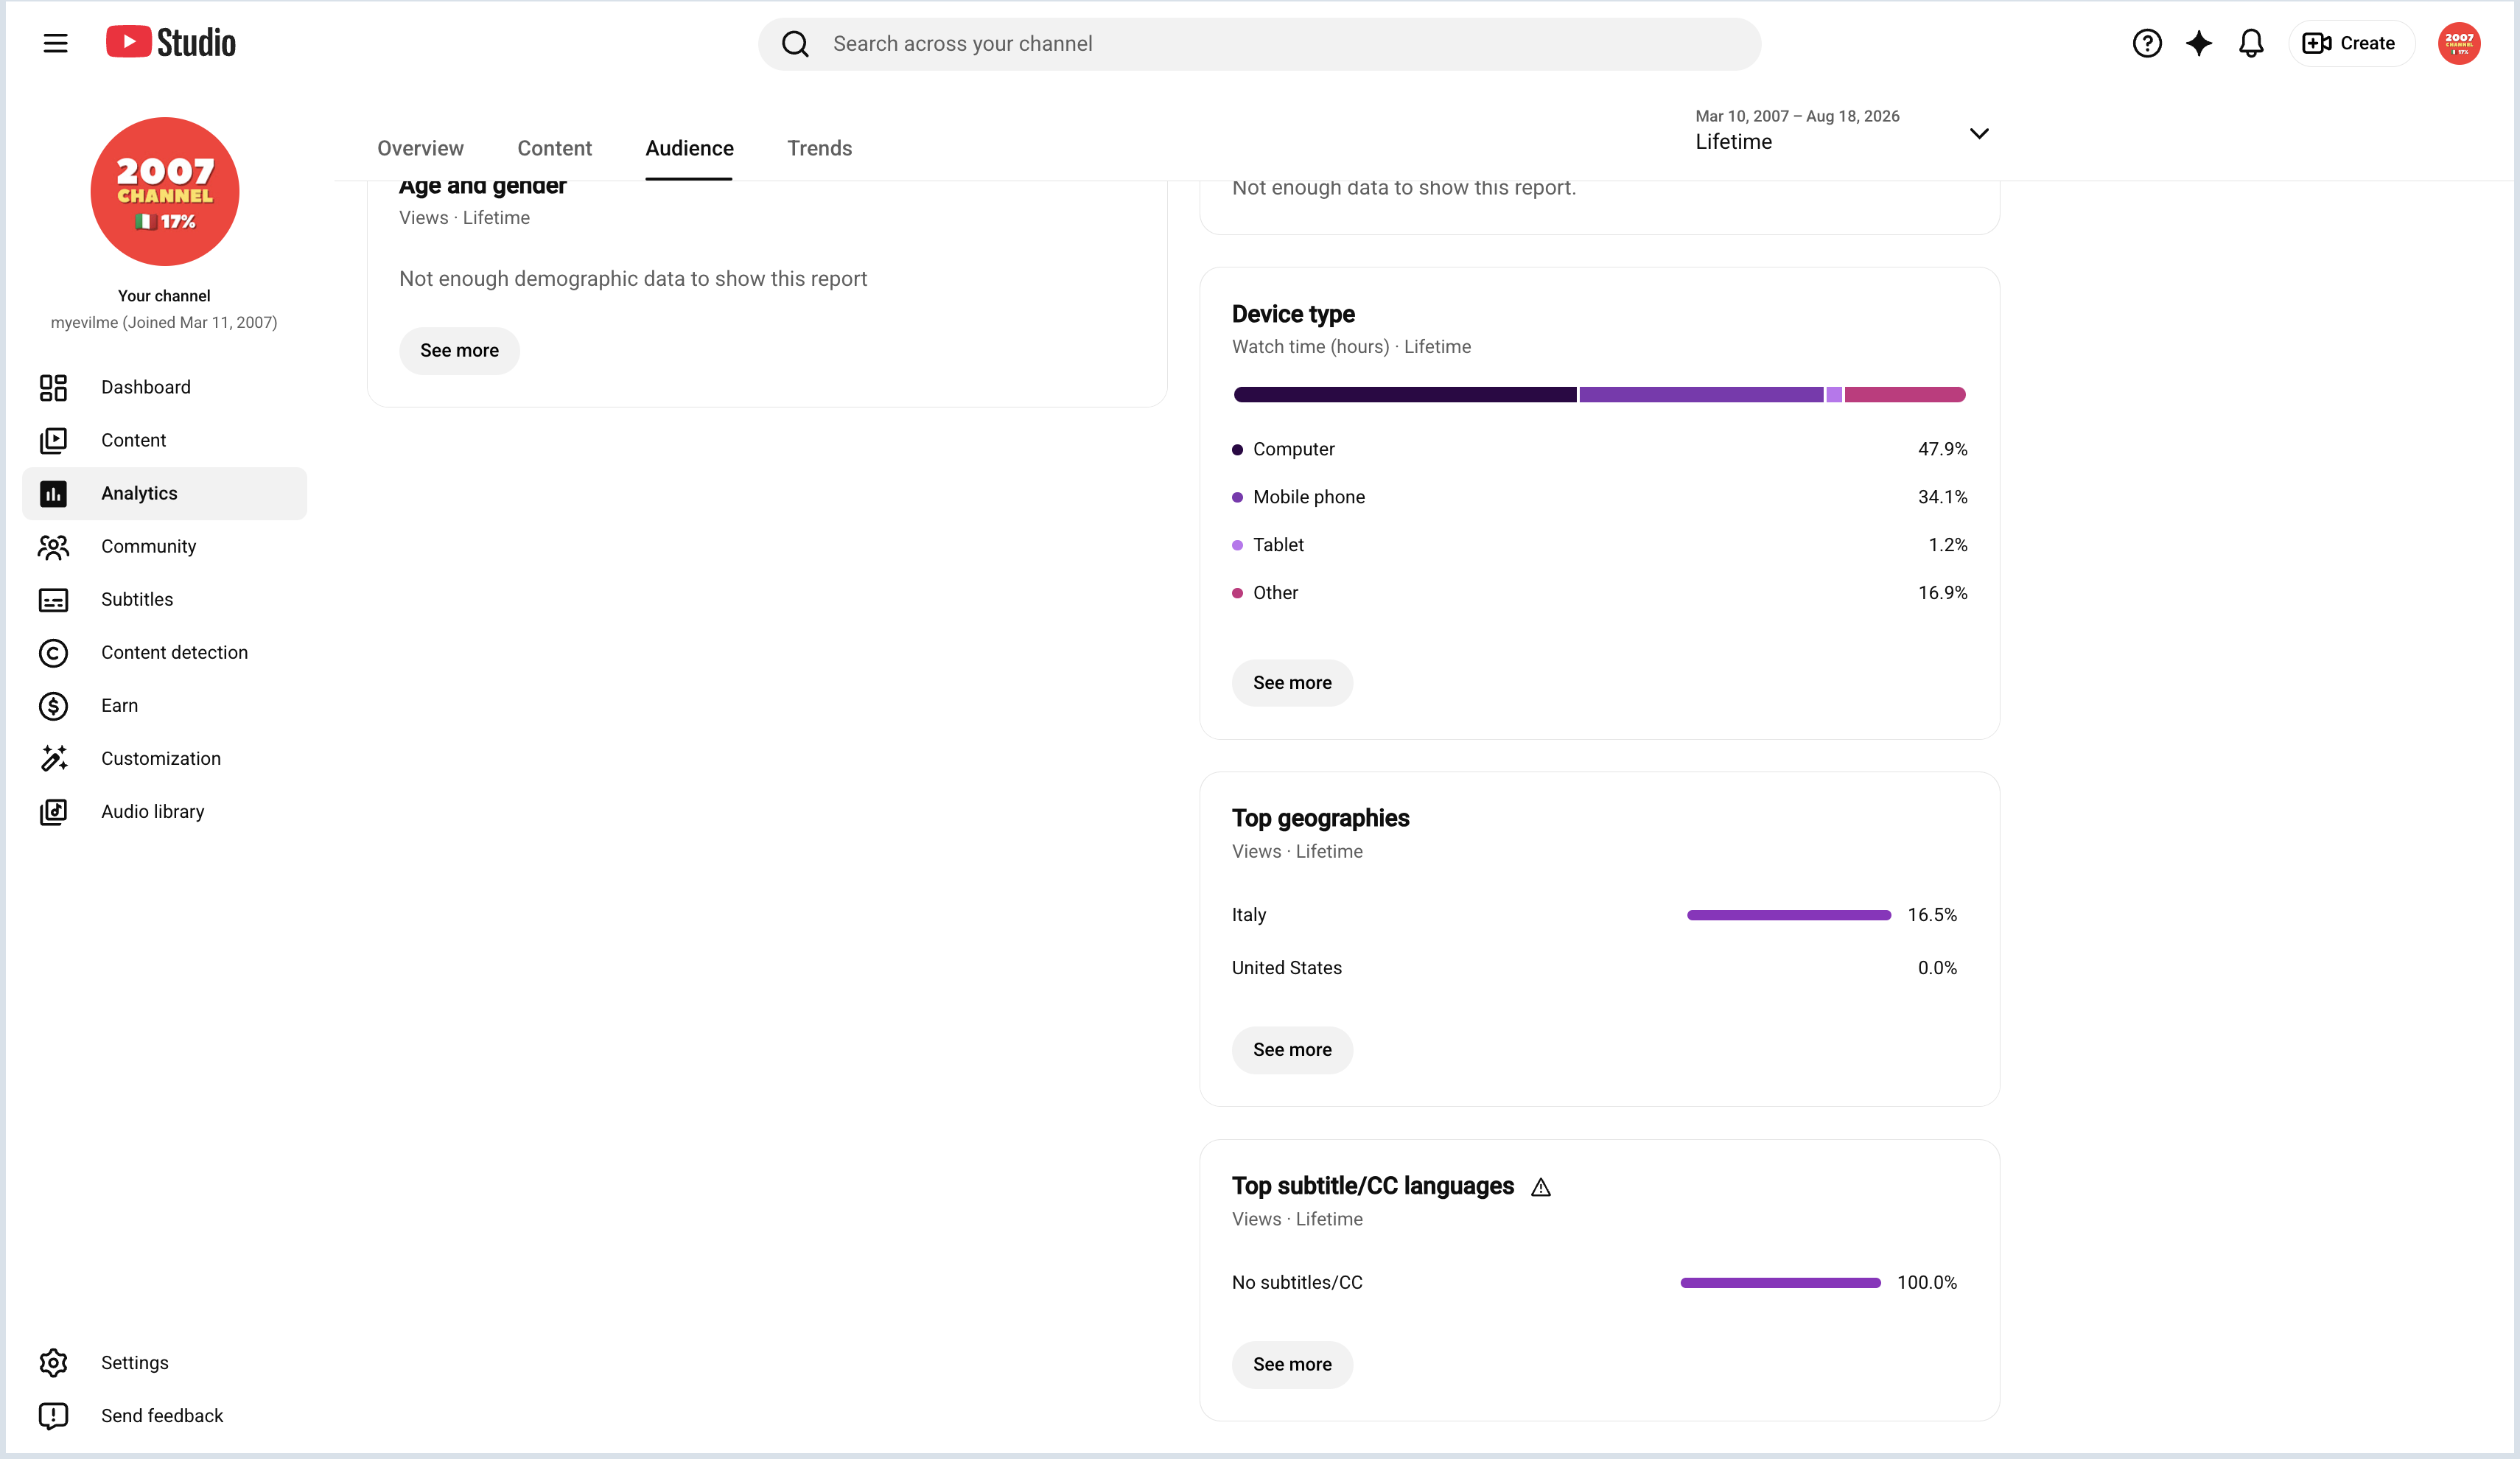Click See more under Device type
Screen dimensions: 2520x1459
1292,682
